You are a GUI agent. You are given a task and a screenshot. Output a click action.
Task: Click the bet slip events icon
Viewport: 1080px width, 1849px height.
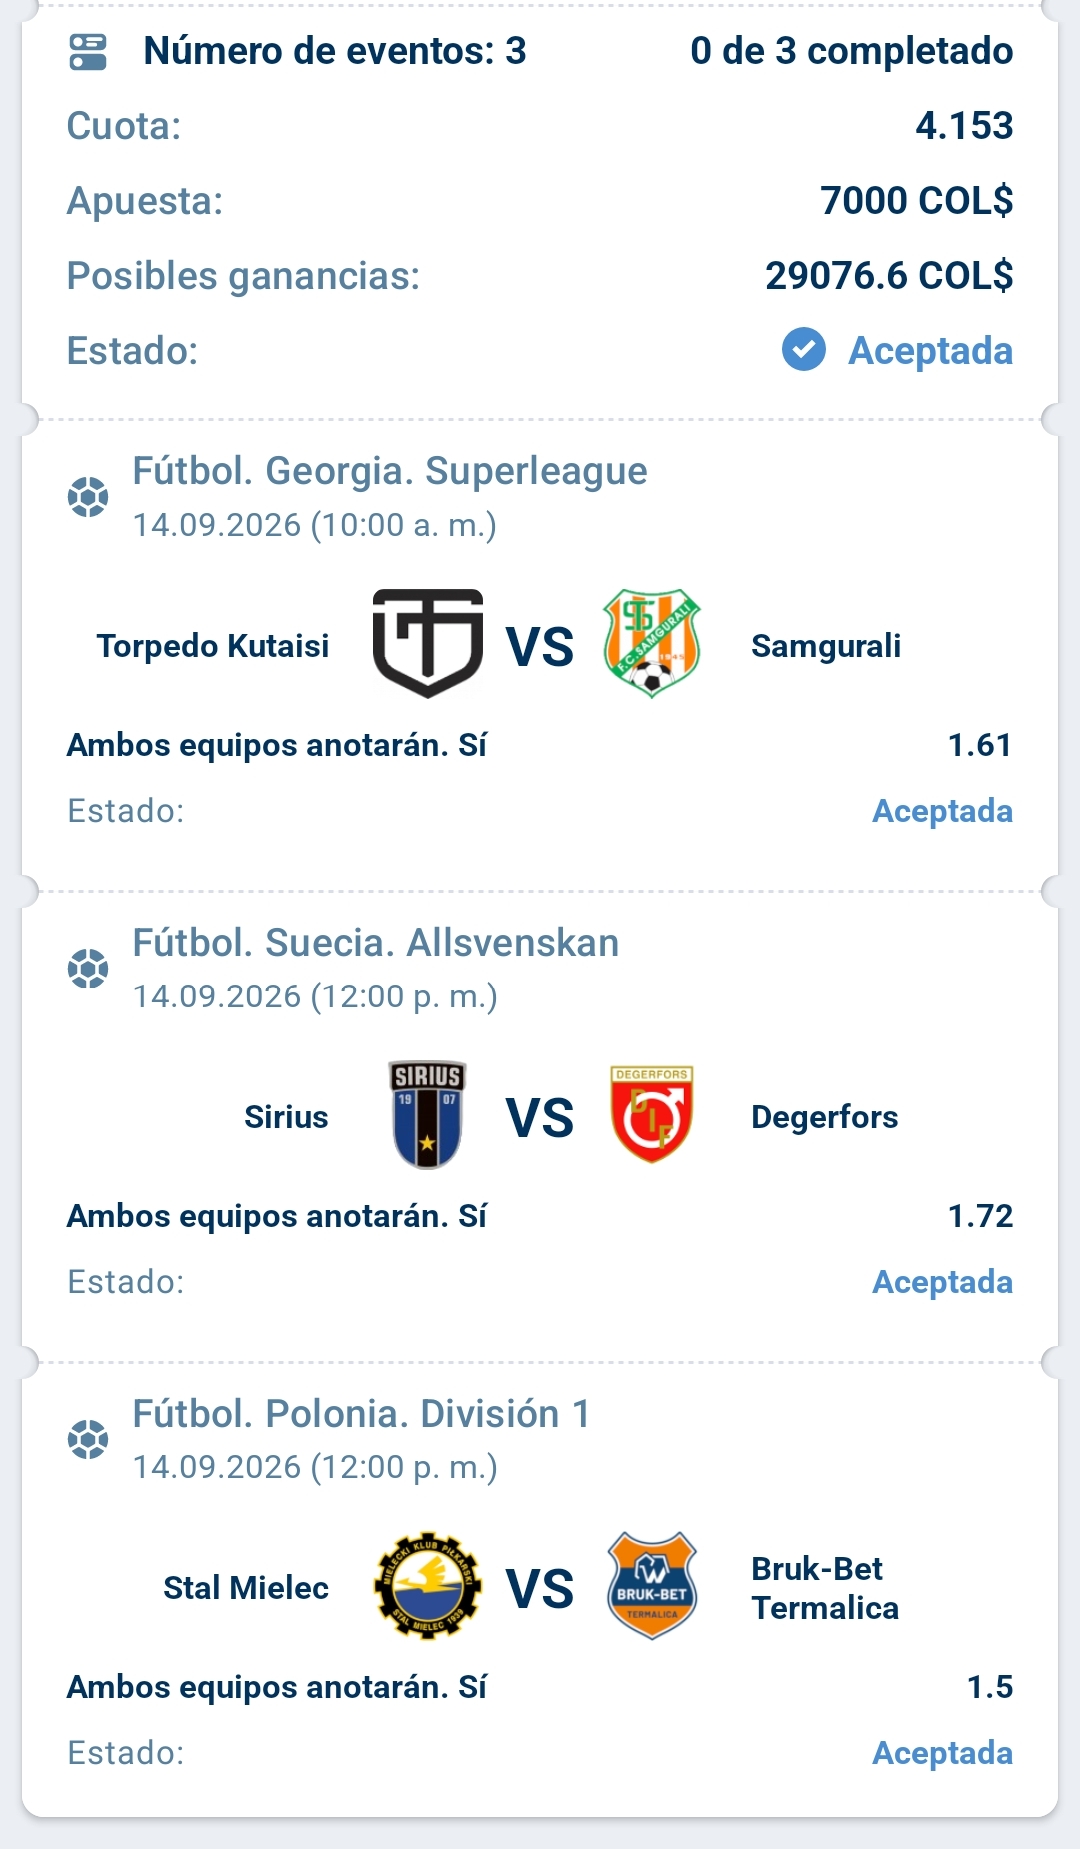pyautogui.click(x=88, y=52)
